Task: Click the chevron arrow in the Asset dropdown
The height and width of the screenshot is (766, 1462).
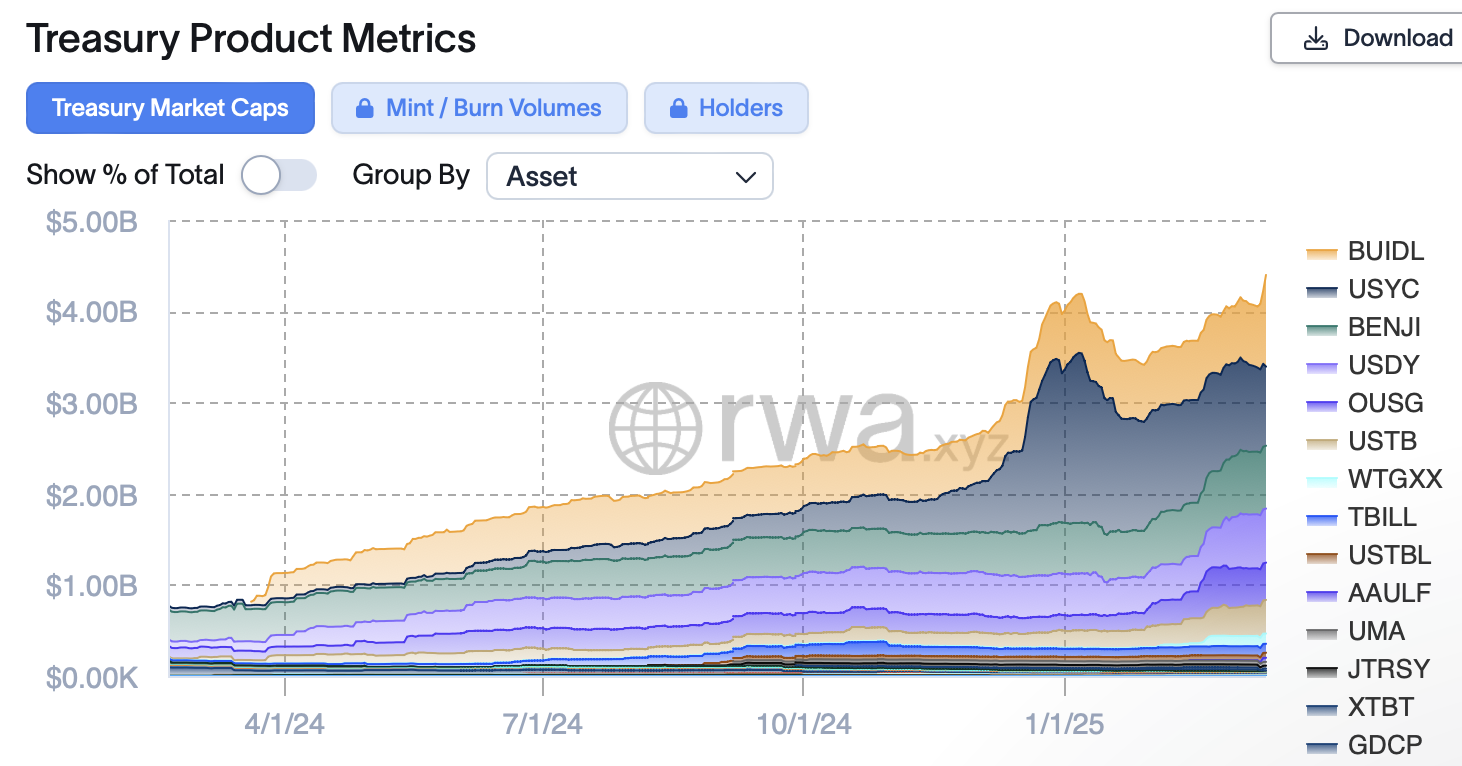Action: tap(746, 177)
